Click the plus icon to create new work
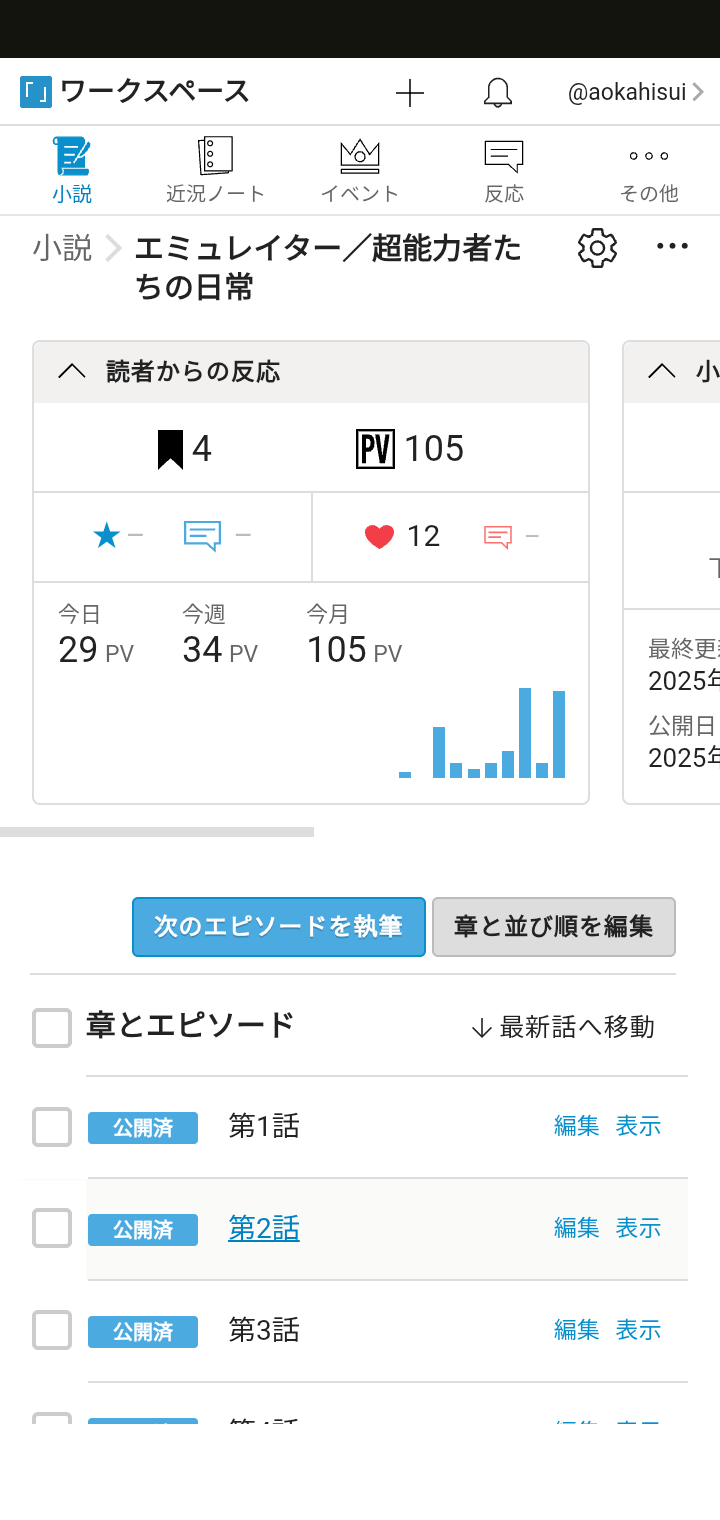This screenshot has height=1520, width=720. point(410,93)
